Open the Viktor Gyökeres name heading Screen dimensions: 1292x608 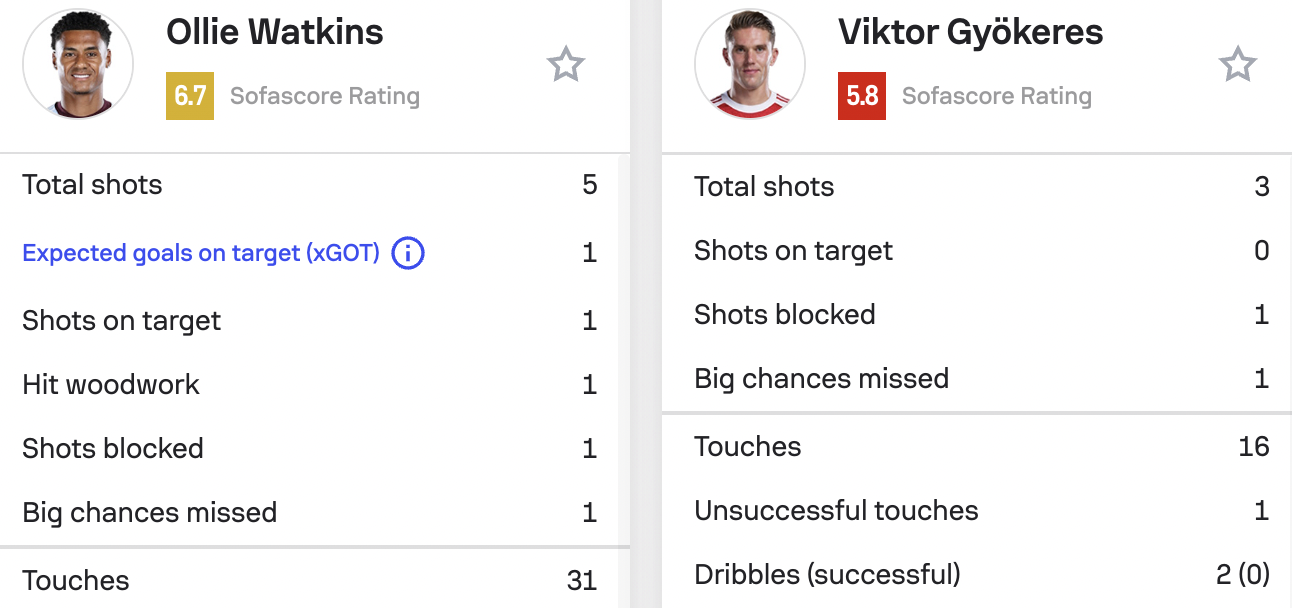tap(971, 32)
